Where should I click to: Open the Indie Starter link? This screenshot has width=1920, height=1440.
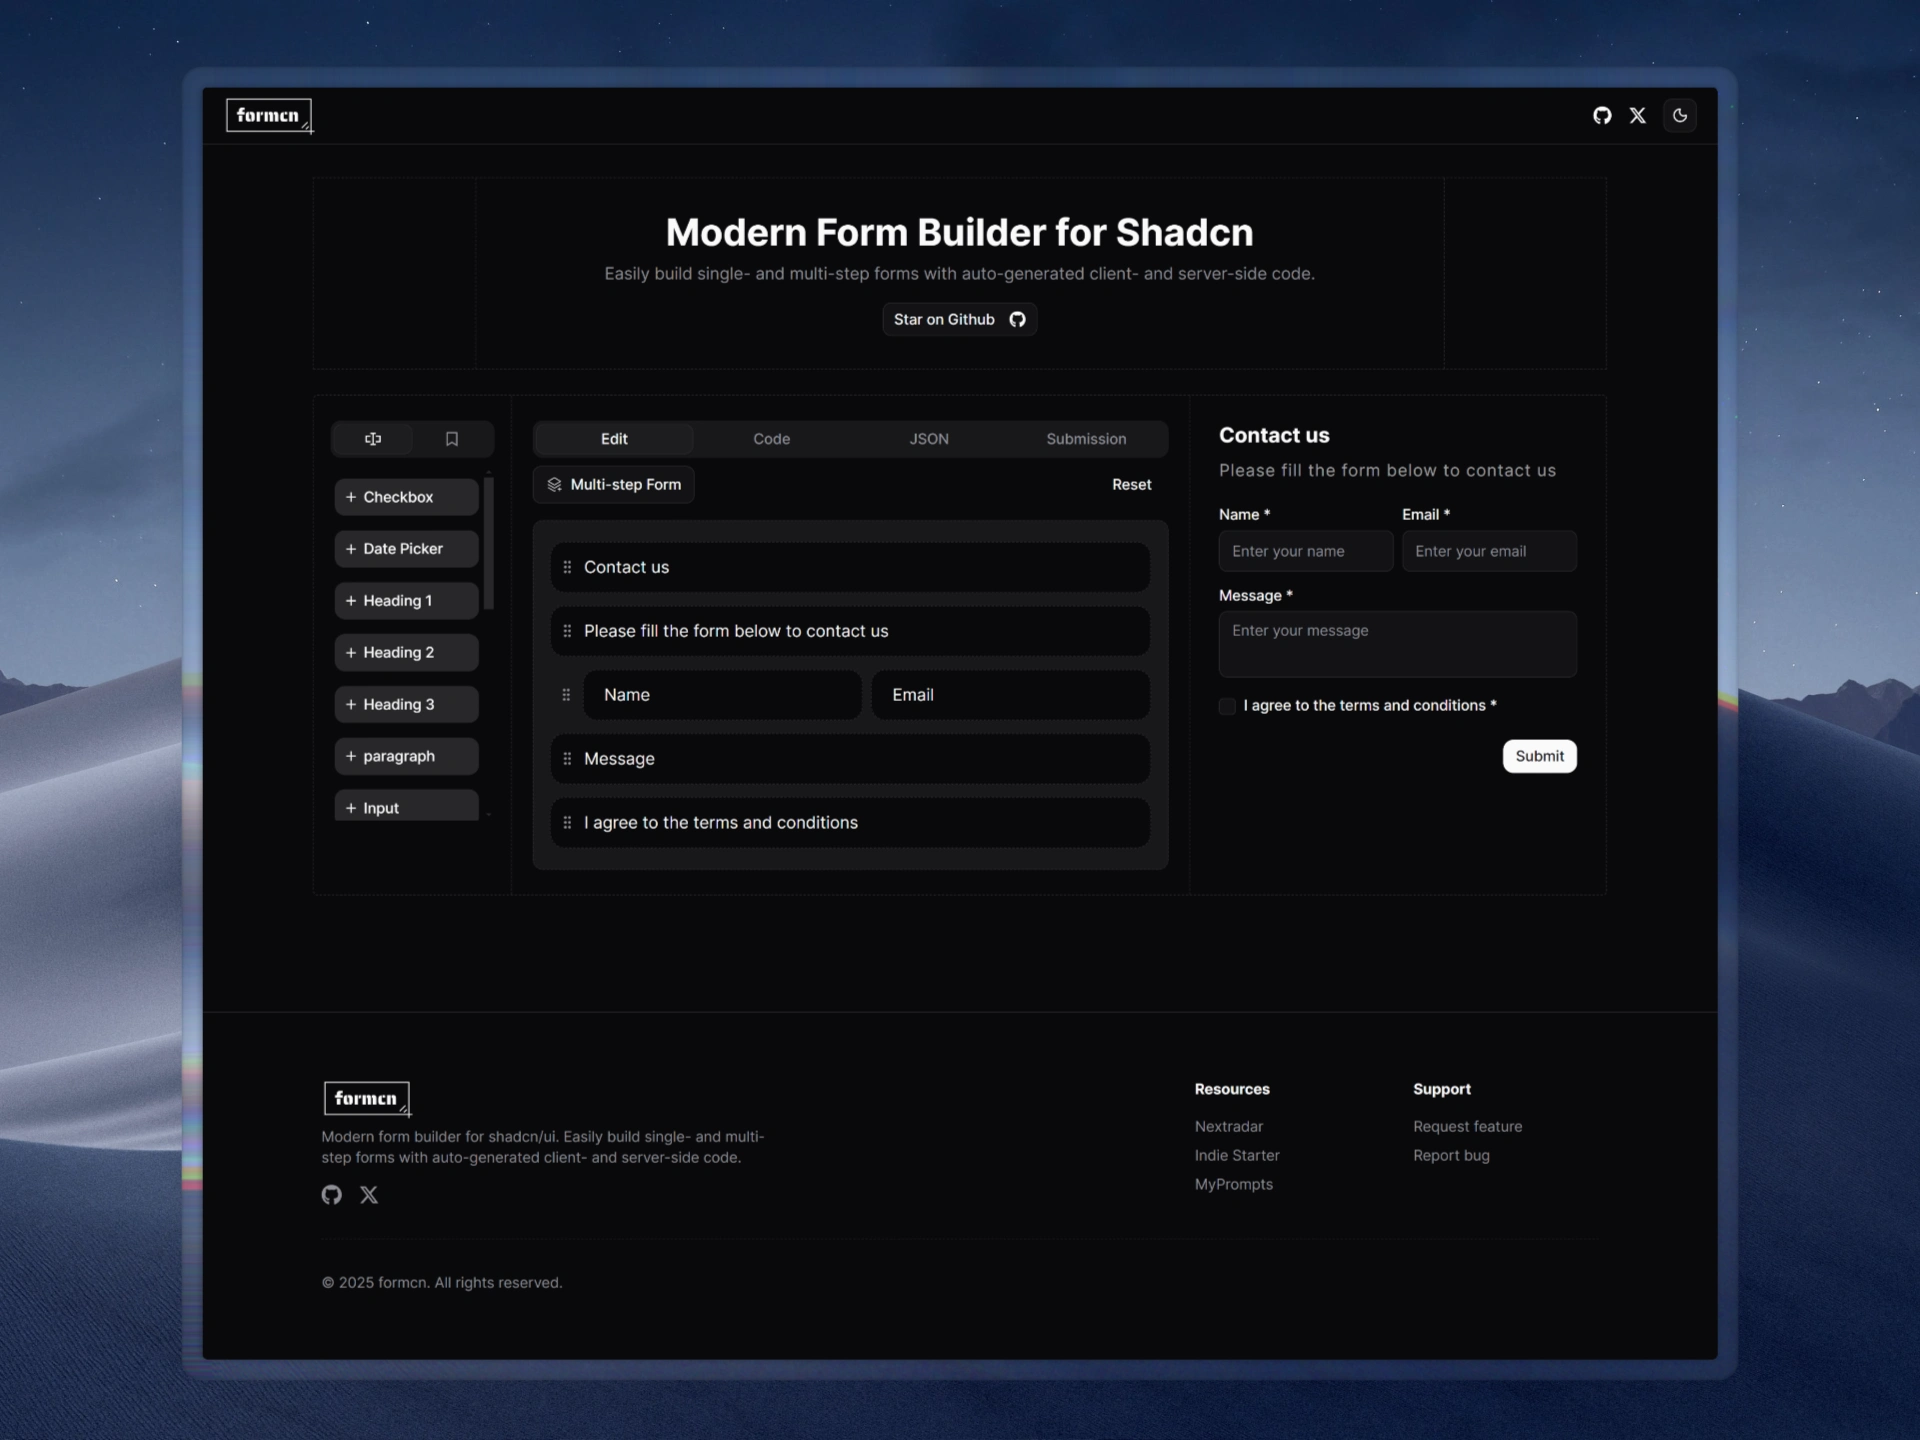(x=1237, y=1156)
